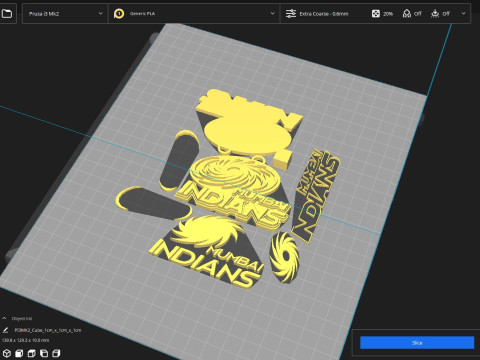This screenshot has height=360, width=480.
Task: Click the print profile sliders icon
Action: 291,14
